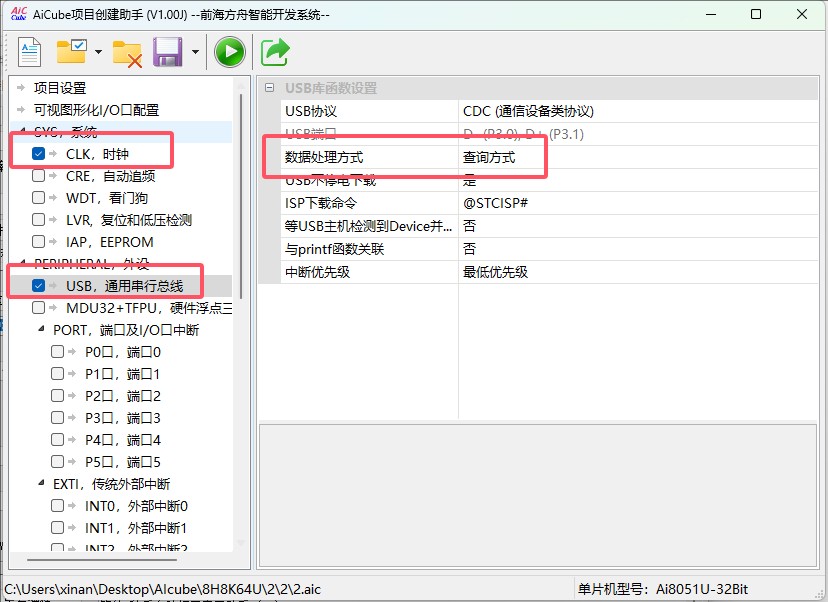Open dropdown arrow beside open-folder icon

coord(98,52)
